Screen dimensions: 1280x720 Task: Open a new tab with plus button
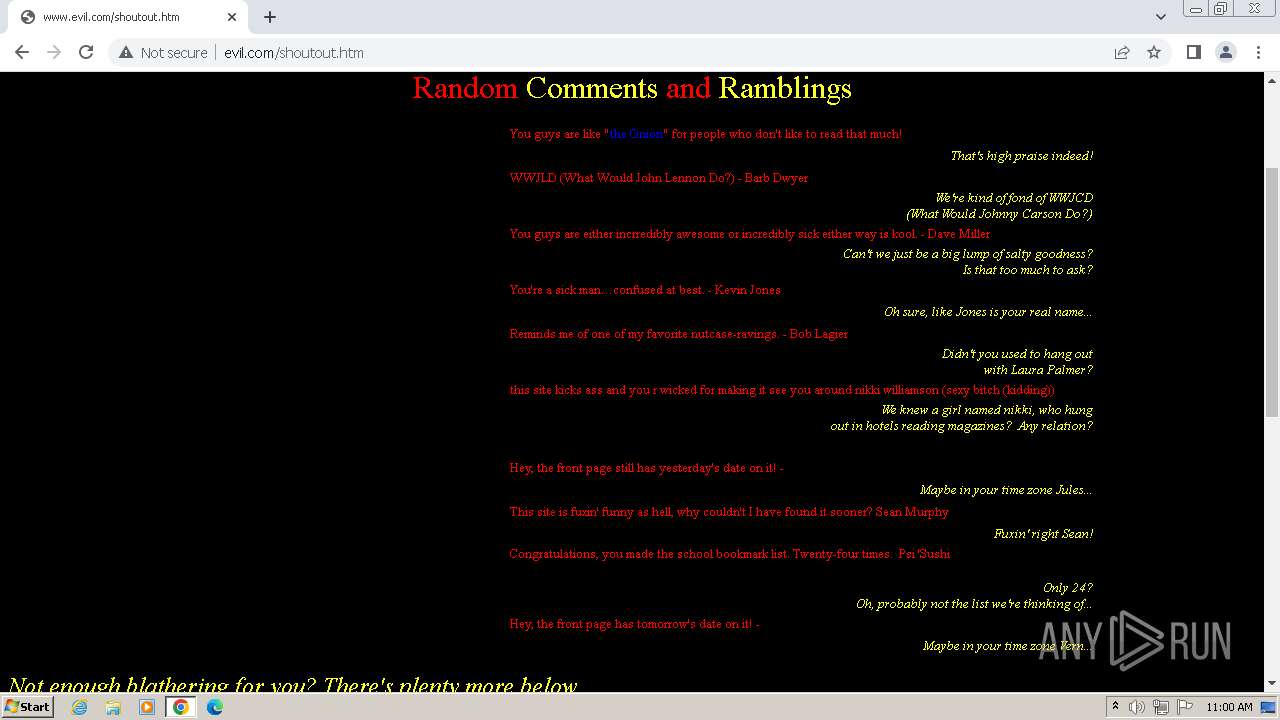270,17
